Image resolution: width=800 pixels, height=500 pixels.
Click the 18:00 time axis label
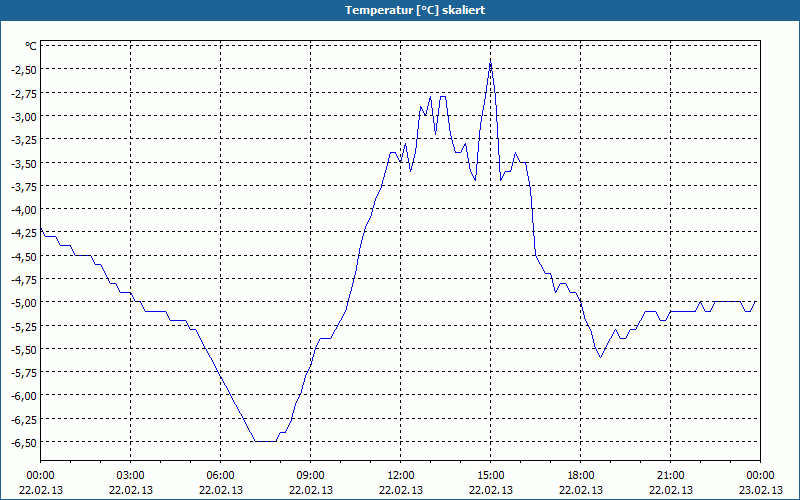(x=581, y=476)
